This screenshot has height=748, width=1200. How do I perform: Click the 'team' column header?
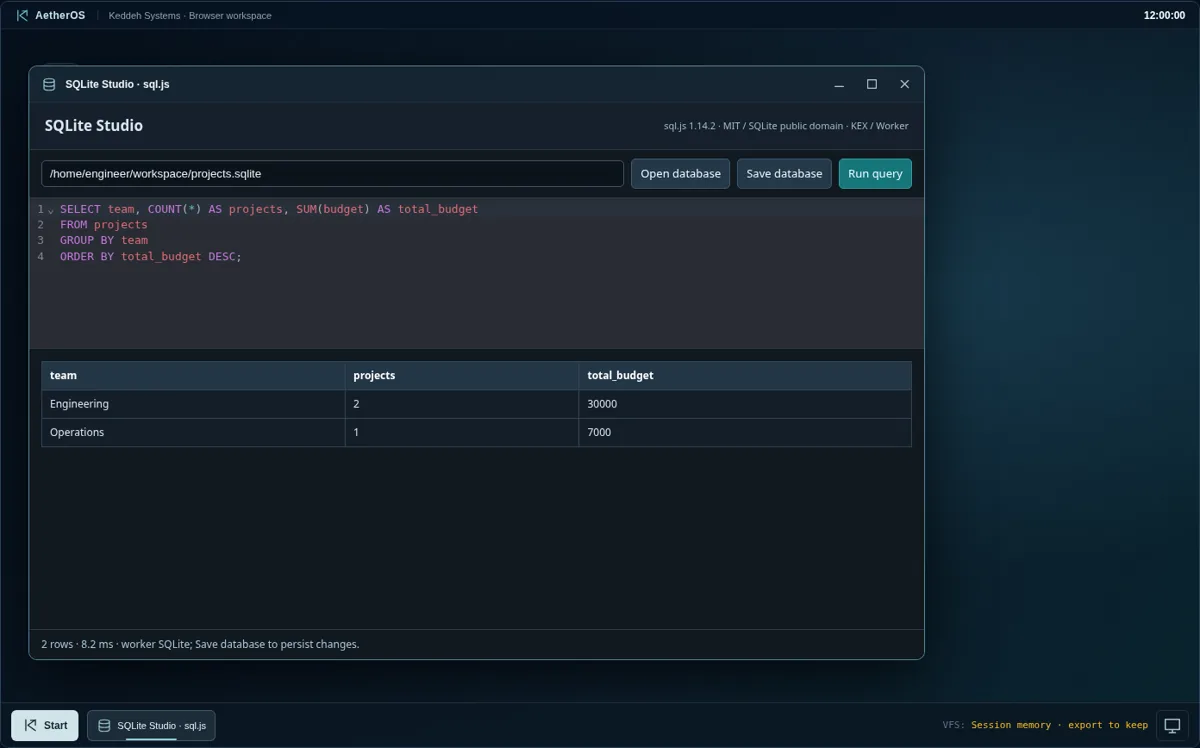(x=193, y=375)
